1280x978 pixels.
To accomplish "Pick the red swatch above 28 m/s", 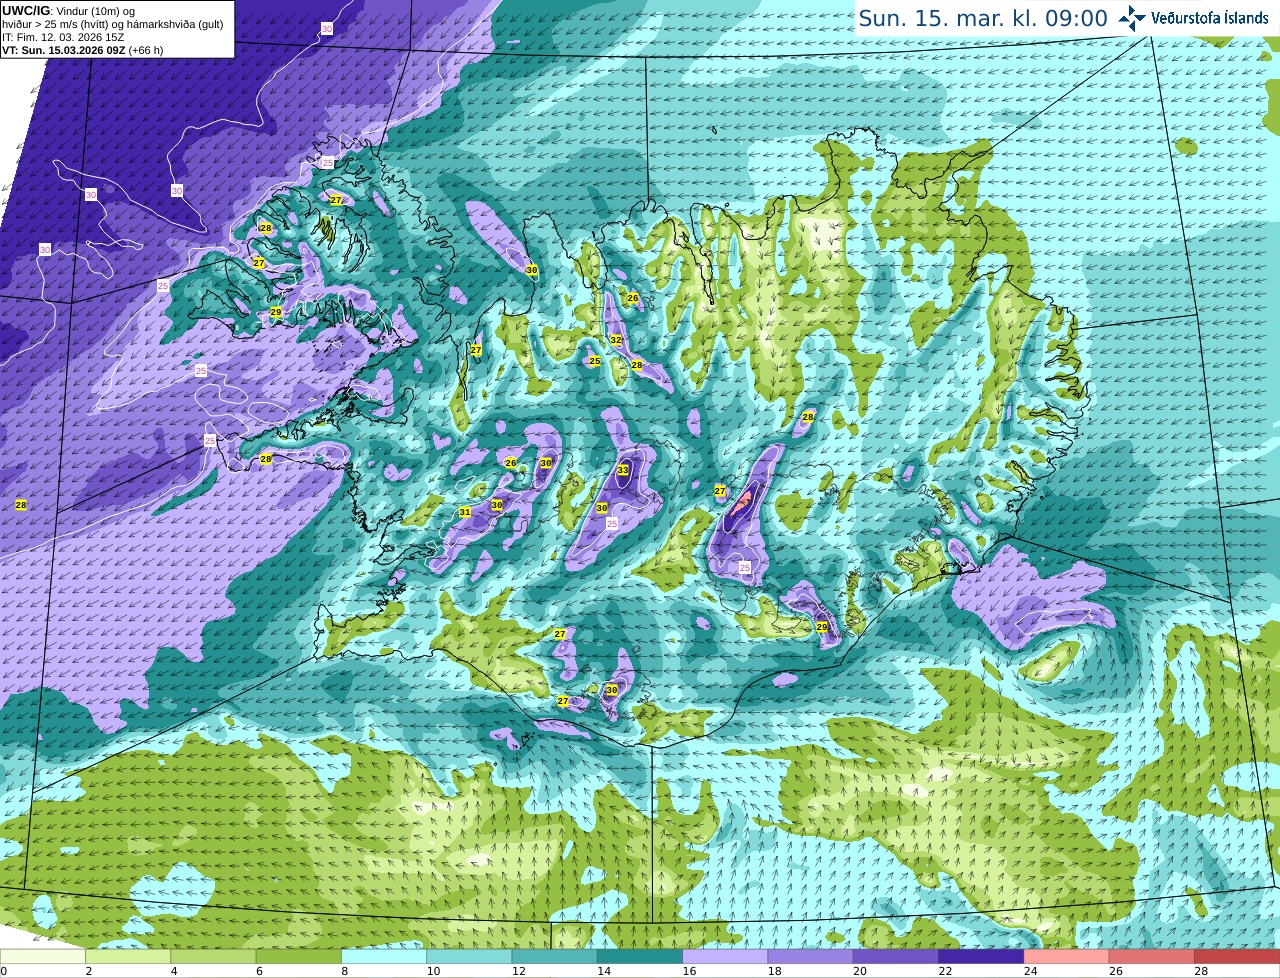I will [1237, 956].
